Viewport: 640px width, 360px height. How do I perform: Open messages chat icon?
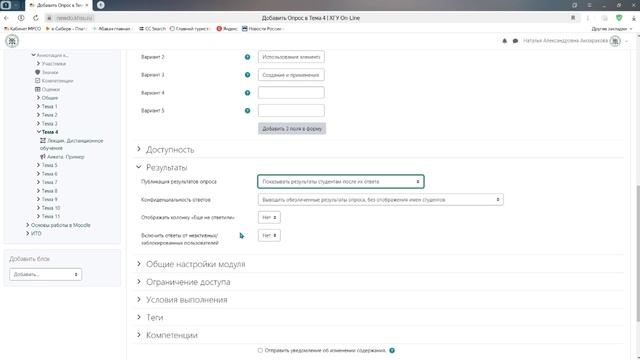515,41
